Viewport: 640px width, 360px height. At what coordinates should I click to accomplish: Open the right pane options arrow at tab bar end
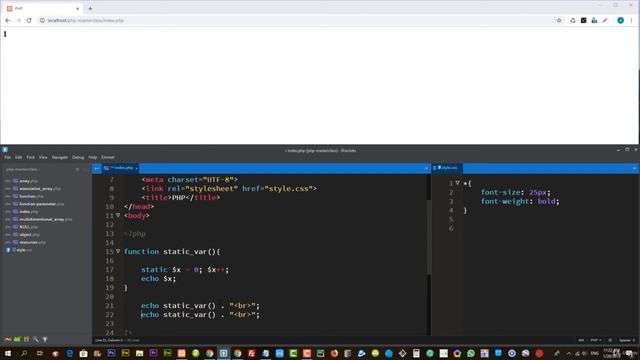[634, 168]
